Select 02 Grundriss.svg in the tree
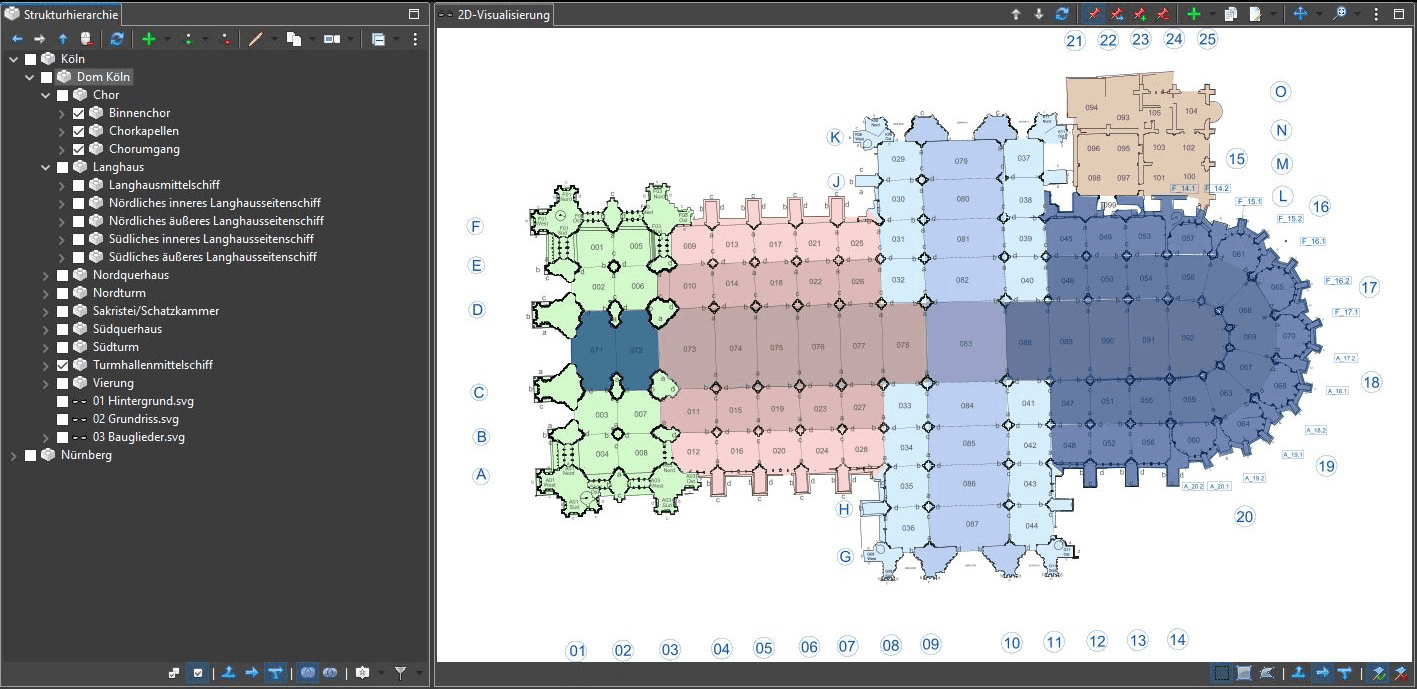 136,419
